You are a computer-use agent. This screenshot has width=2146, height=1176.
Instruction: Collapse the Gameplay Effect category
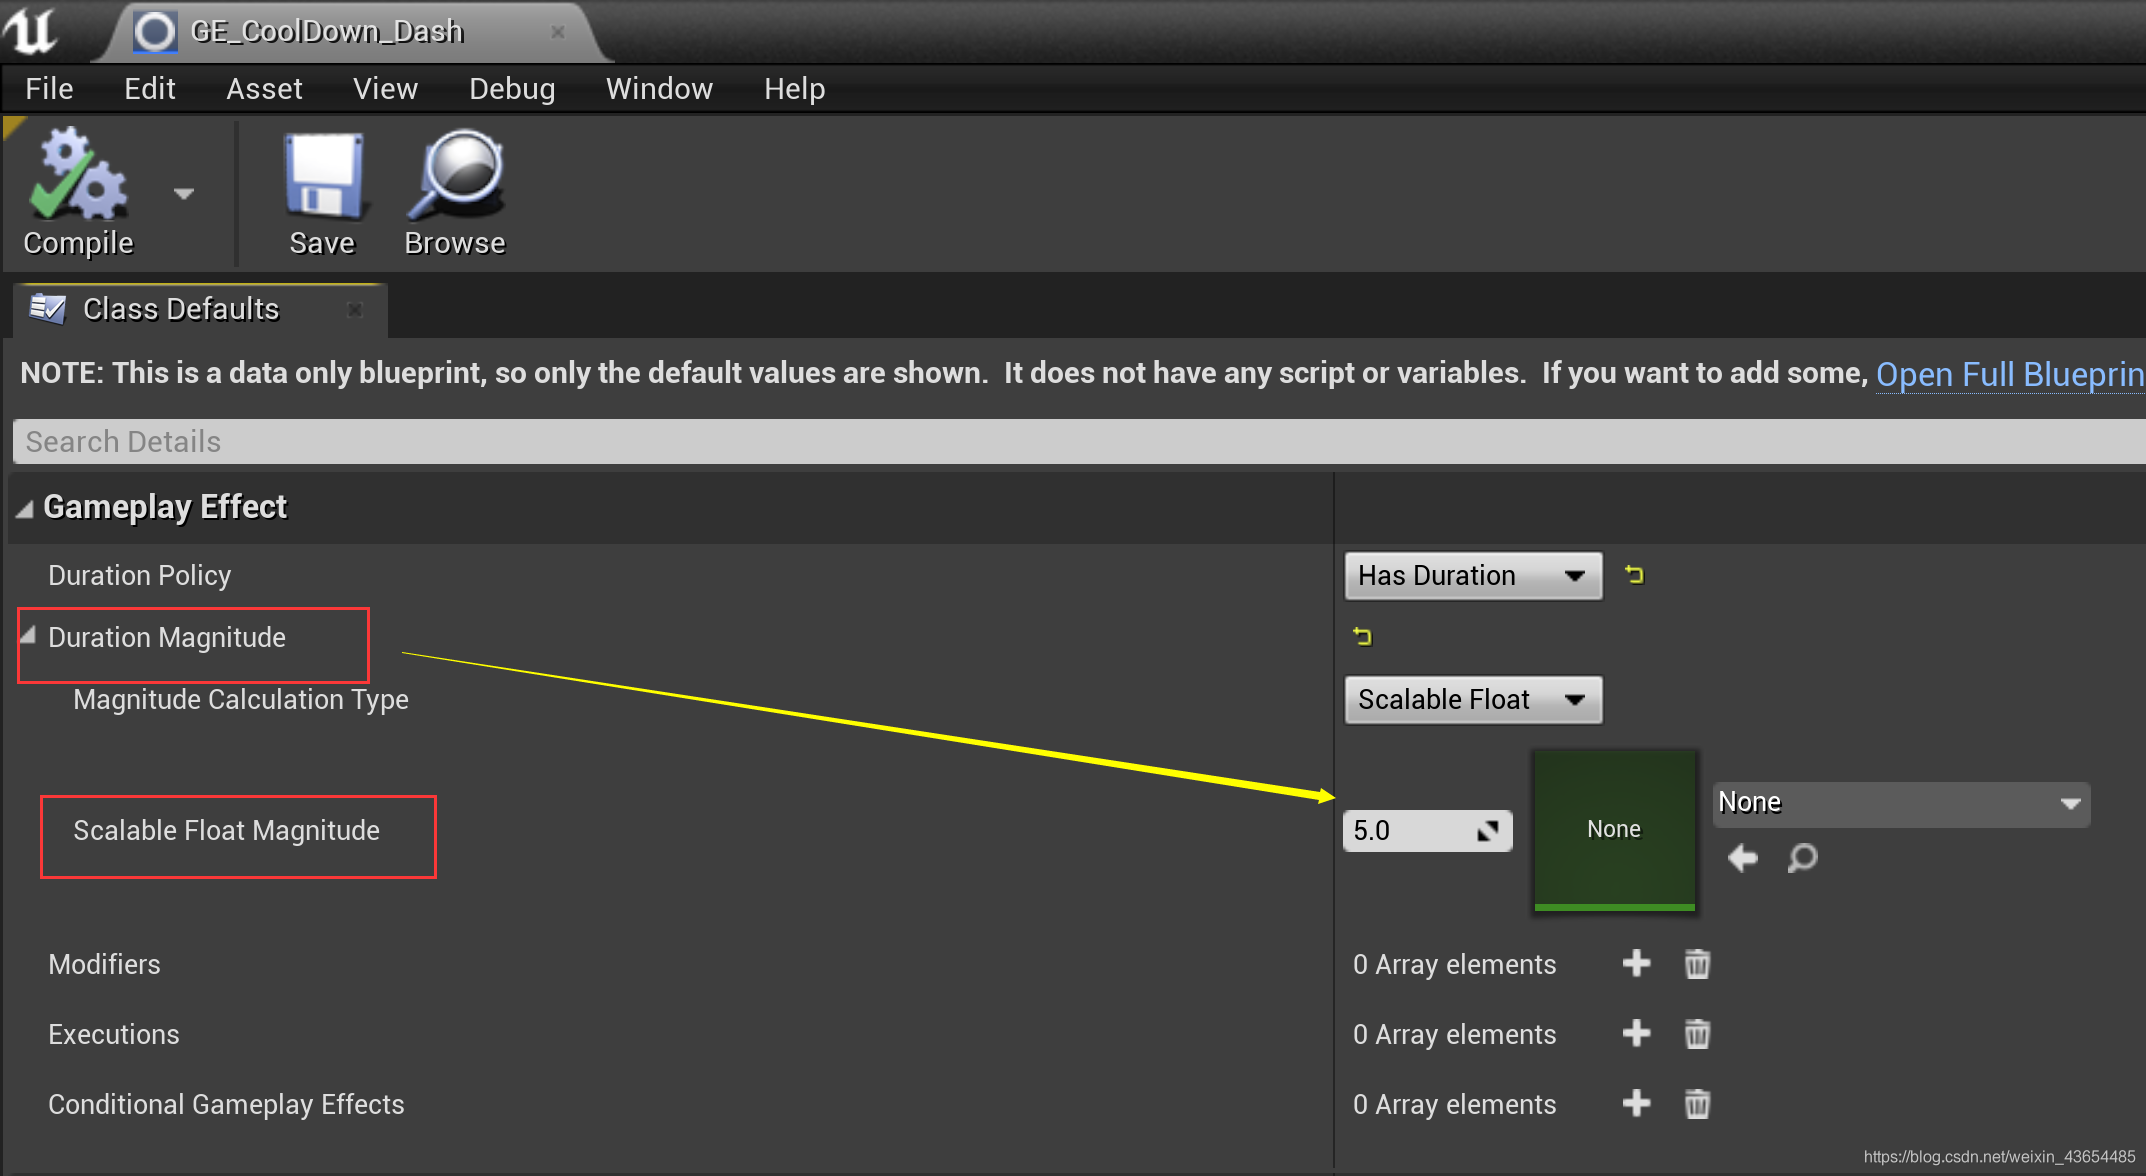[x=24, y=509]
